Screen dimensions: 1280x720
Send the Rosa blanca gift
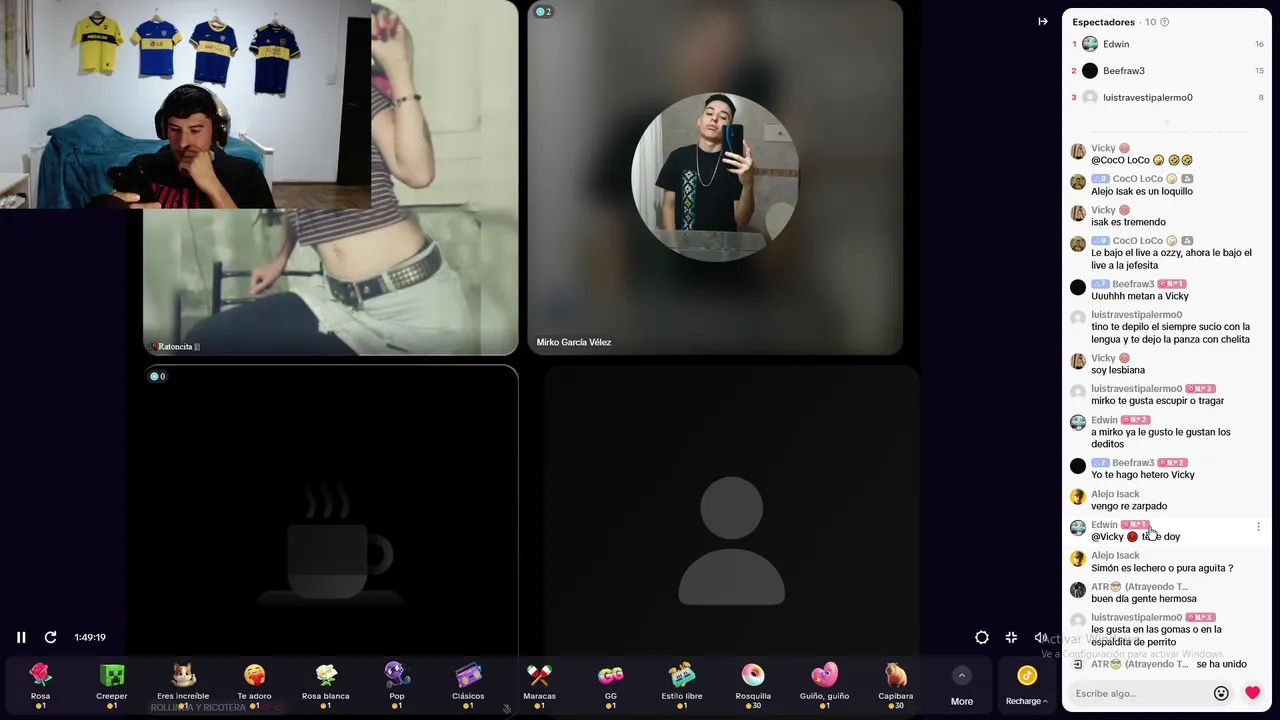click(x=326, y=685)
